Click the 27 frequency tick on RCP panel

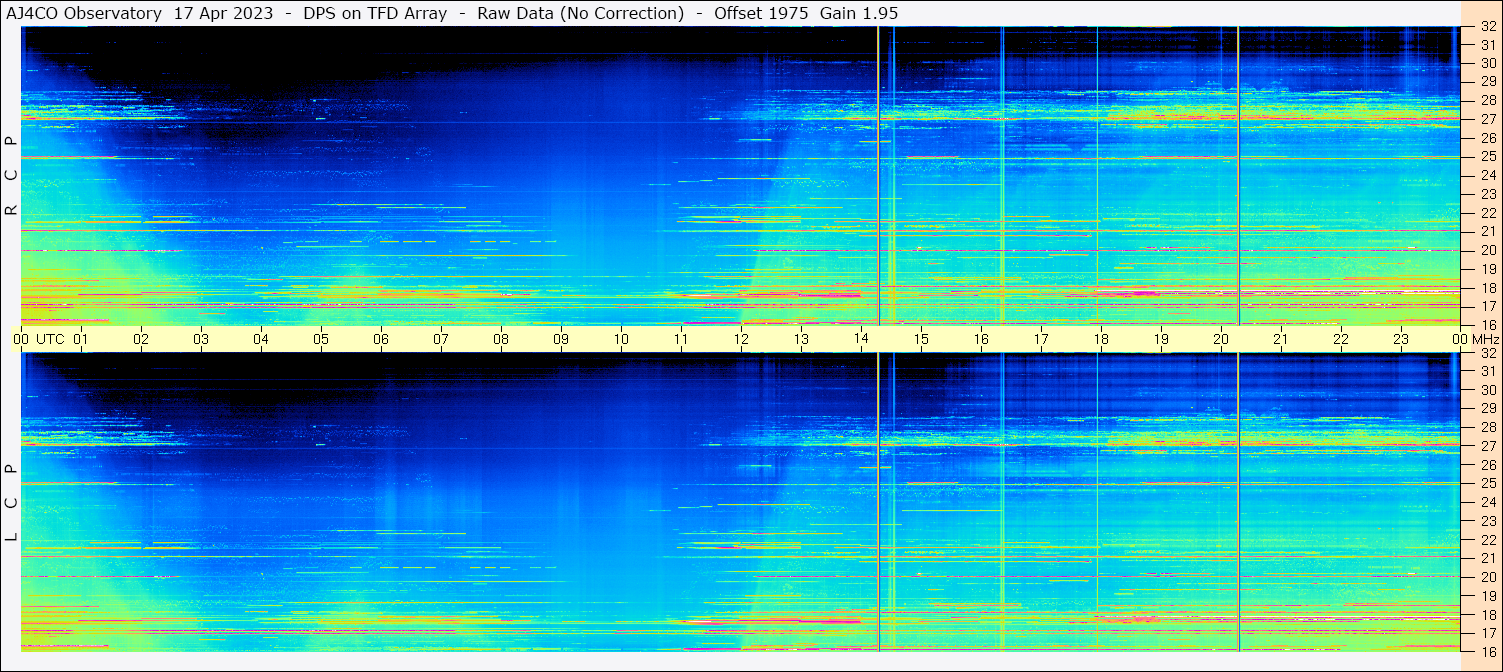[x=1487, y=119]
